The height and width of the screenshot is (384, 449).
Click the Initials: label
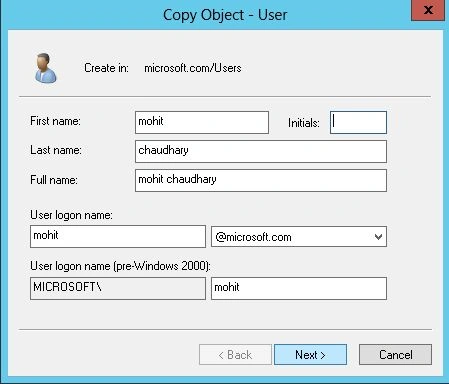click(304, 123)
